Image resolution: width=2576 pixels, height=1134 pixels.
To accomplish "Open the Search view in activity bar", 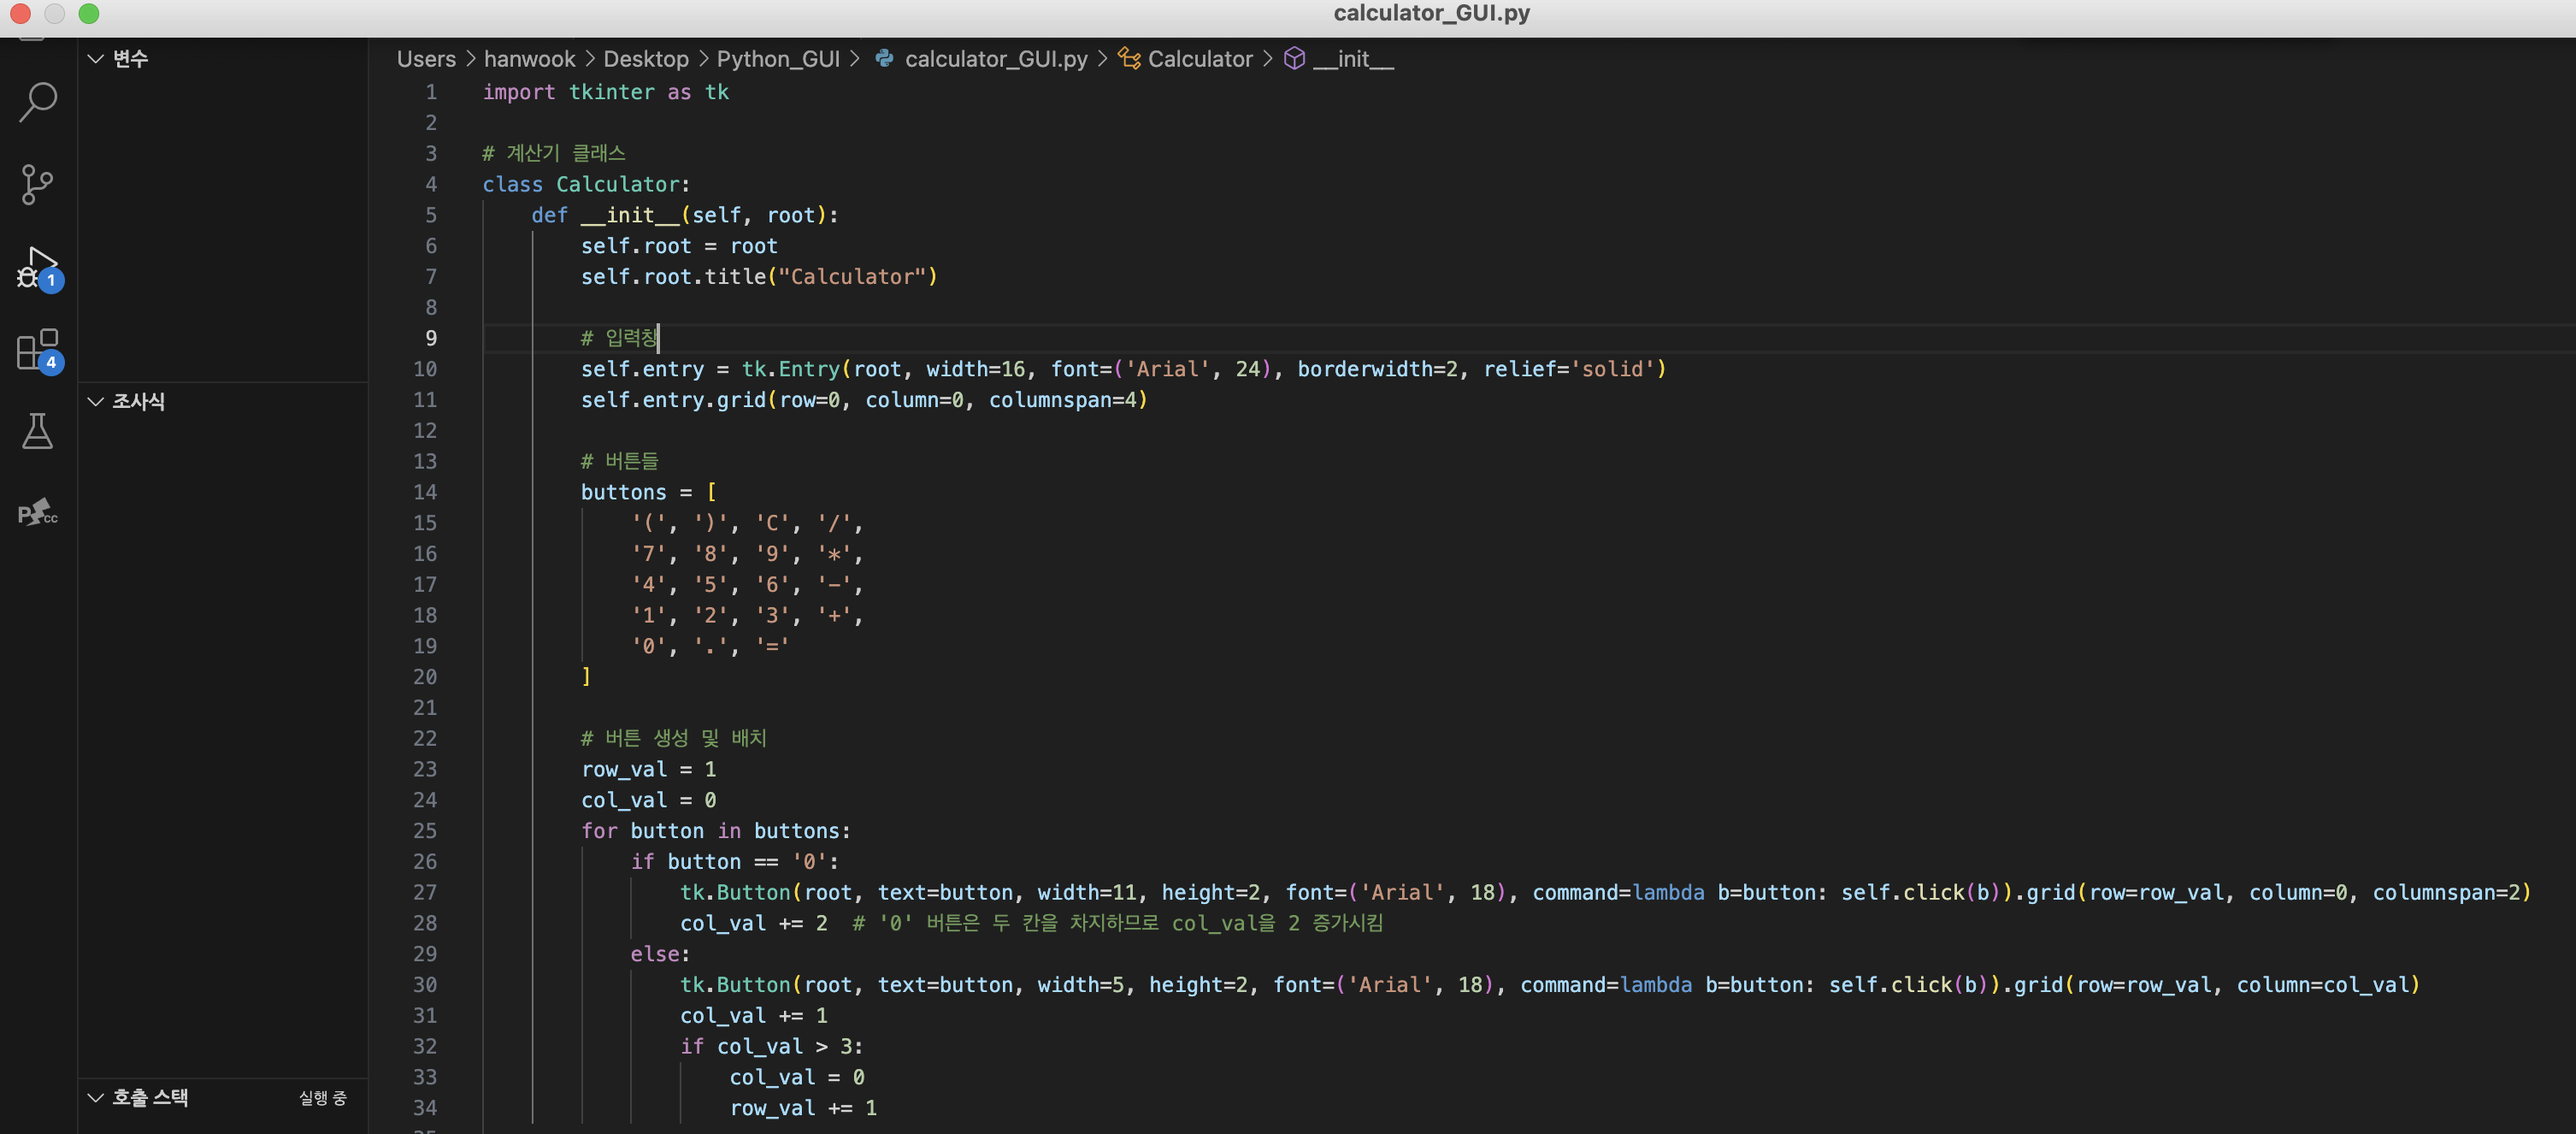I will [38, 101].
